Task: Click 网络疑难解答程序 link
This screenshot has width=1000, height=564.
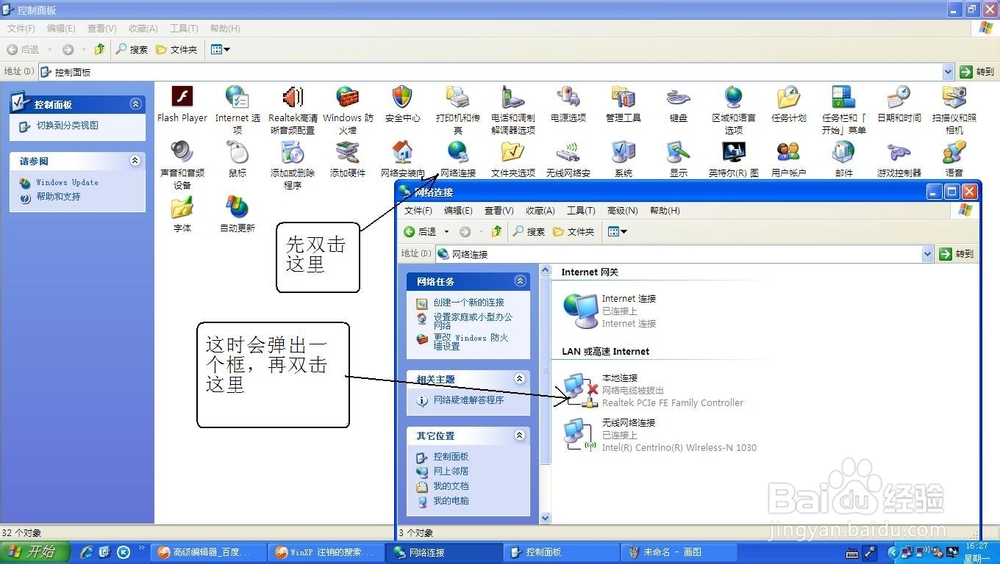Action: tap(468, 400)
